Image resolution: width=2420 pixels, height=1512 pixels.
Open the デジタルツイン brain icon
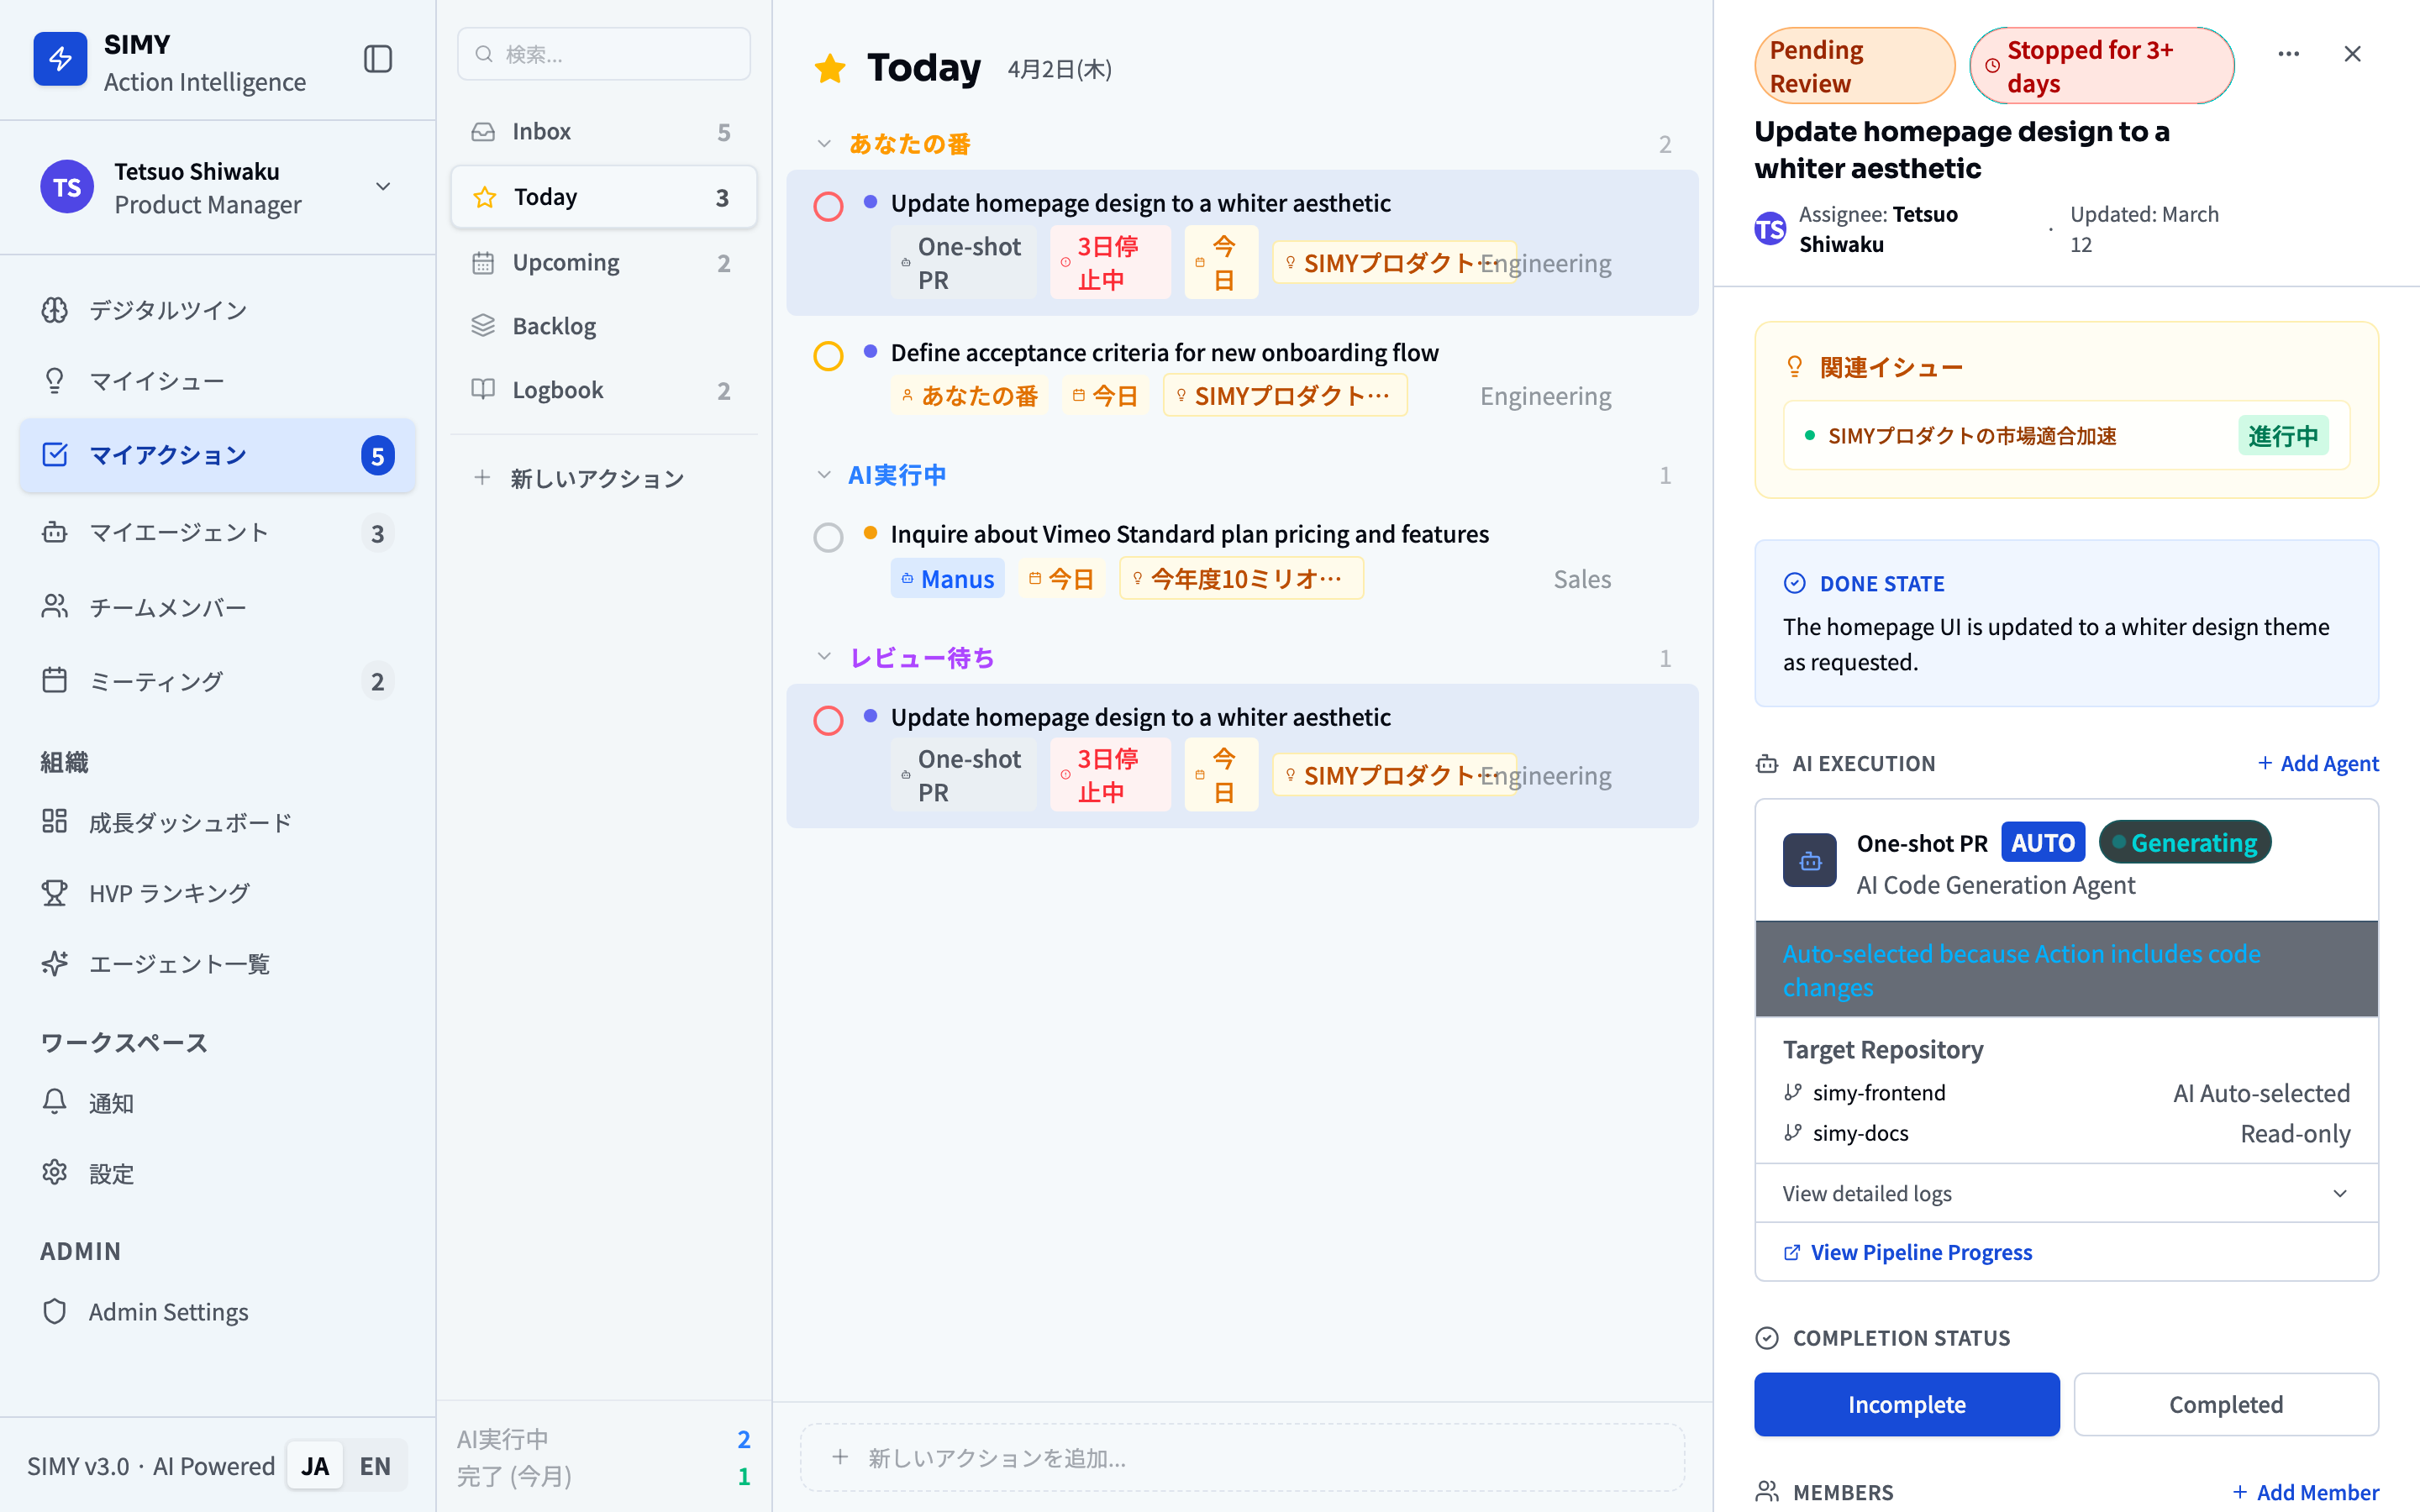pos(54,310)
